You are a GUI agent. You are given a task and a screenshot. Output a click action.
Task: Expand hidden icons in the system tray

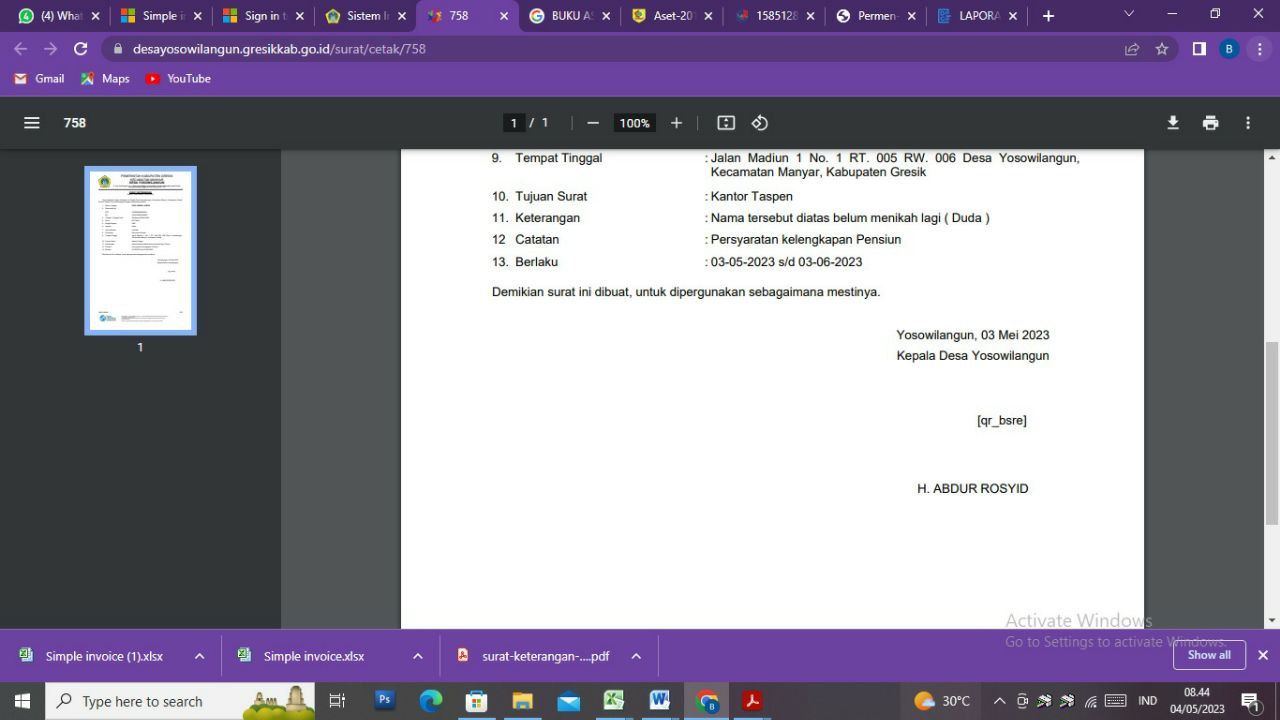[999, 701]
